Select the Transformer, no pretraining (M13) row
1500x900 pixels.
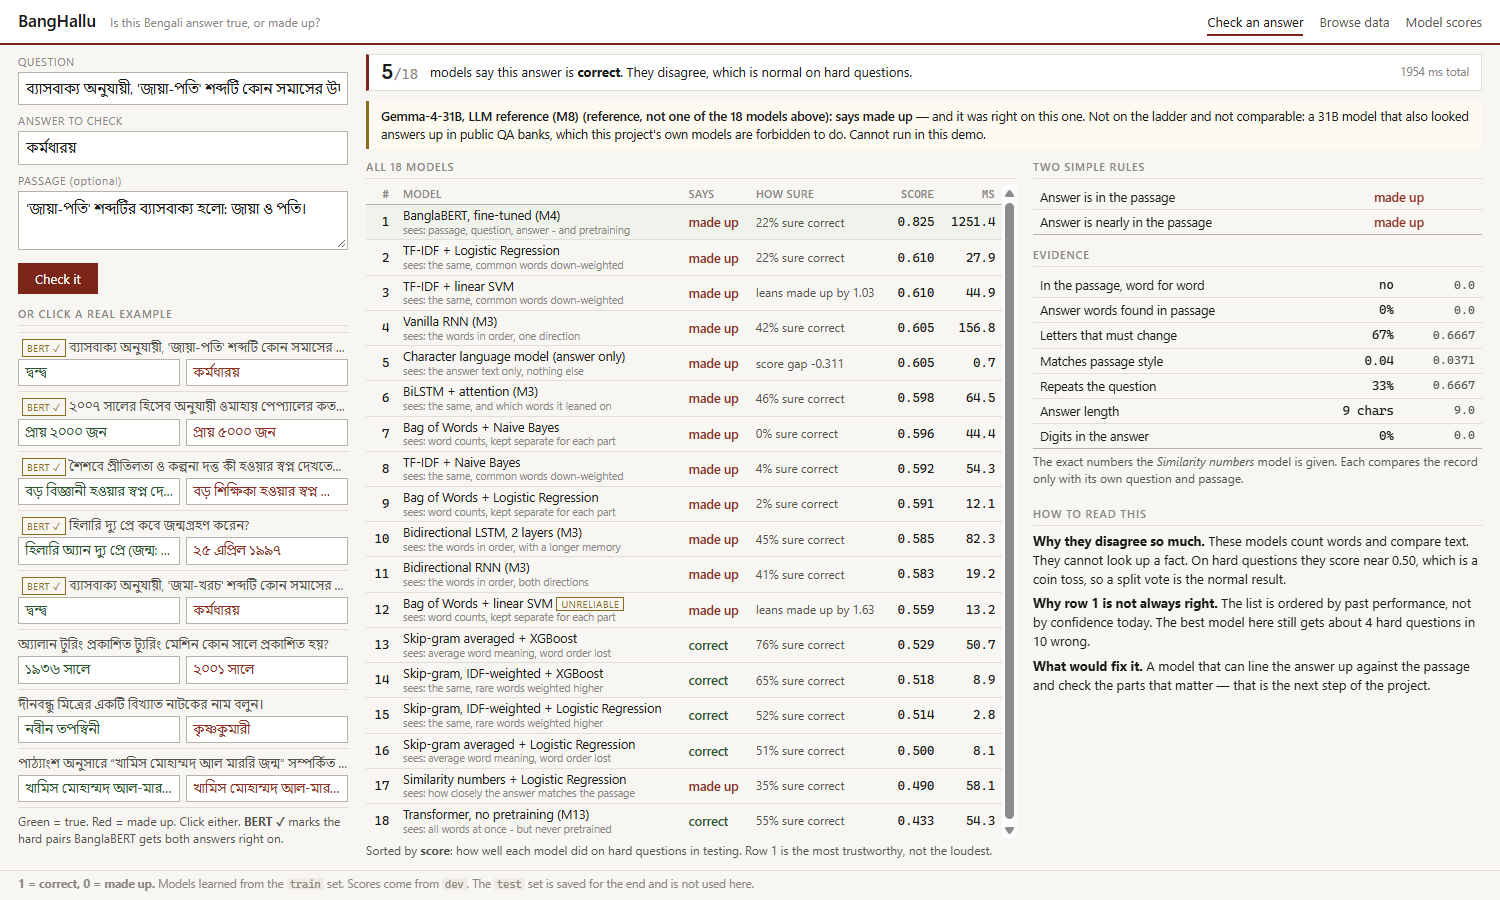click(x=683, y=821)
